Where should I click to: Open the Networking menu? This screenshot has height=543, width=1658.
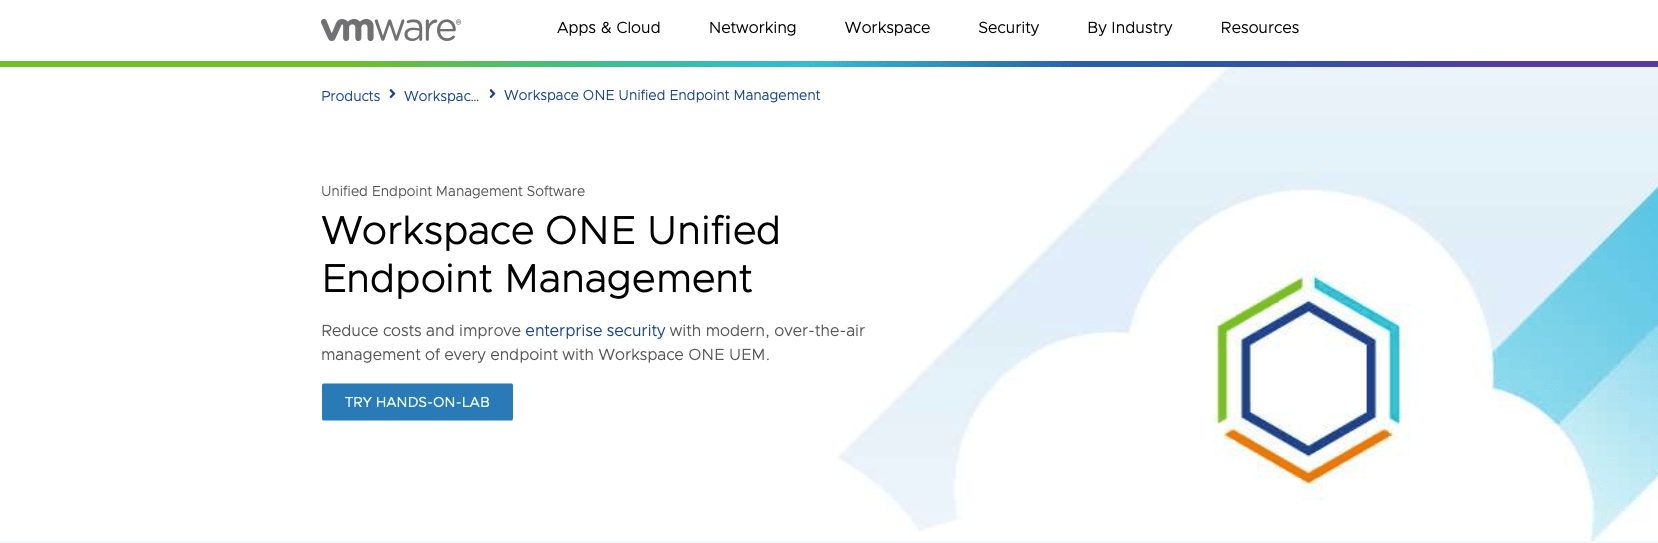pos(752,28)
